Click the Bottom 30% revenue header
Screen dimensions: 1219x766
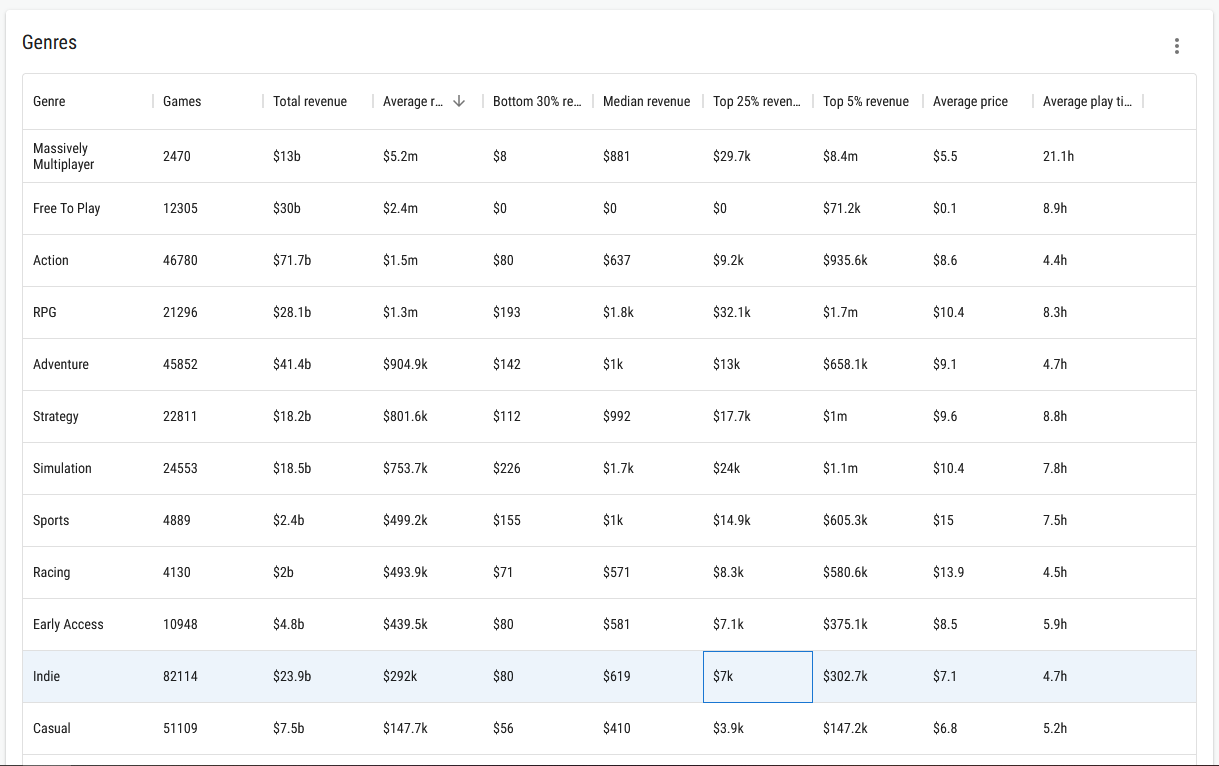[x=537, y=101]
